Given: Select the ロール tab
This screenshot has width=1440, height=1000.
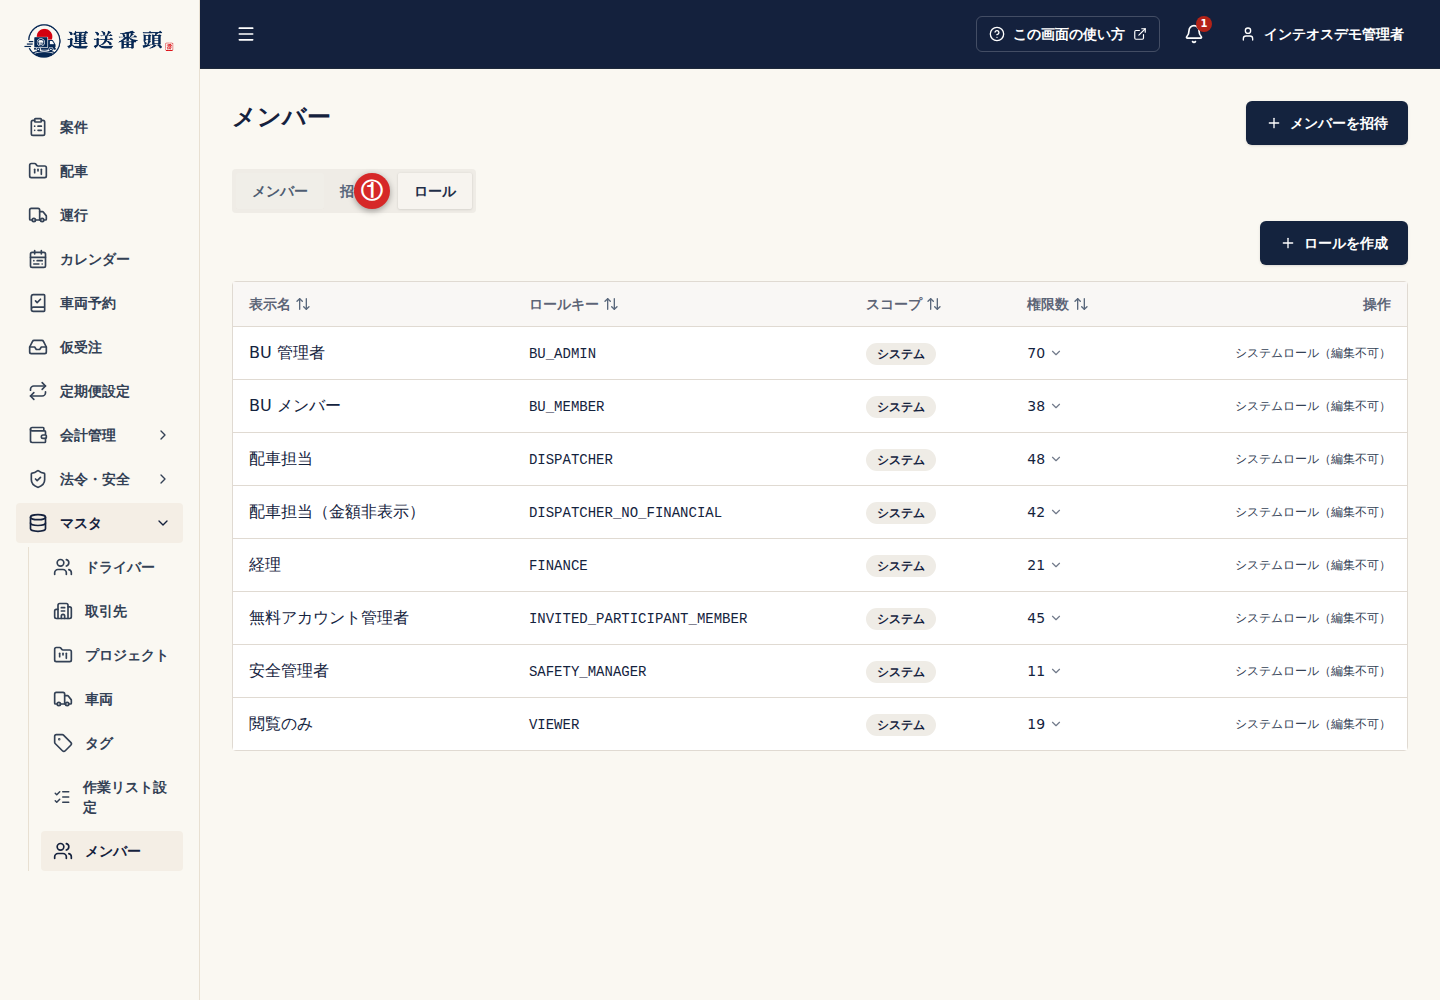Looking at the screenshot, I should coord(435,191).
